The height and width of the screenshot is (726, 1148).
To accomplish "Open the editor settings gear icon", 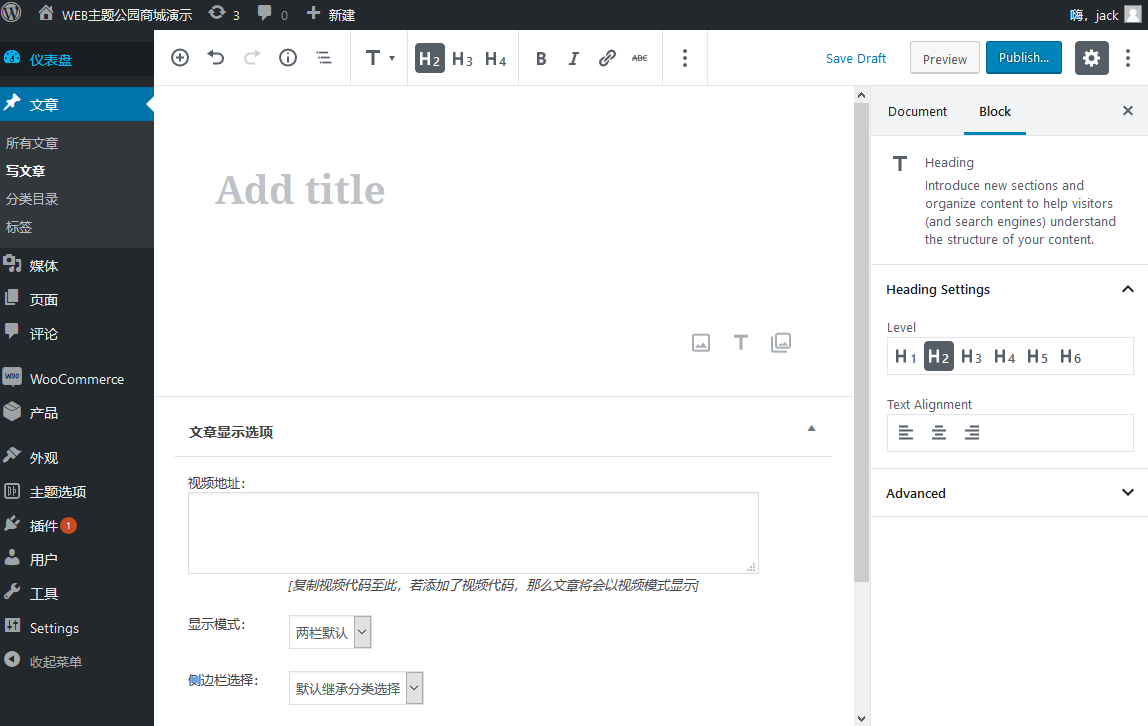I will (1091, 57).
